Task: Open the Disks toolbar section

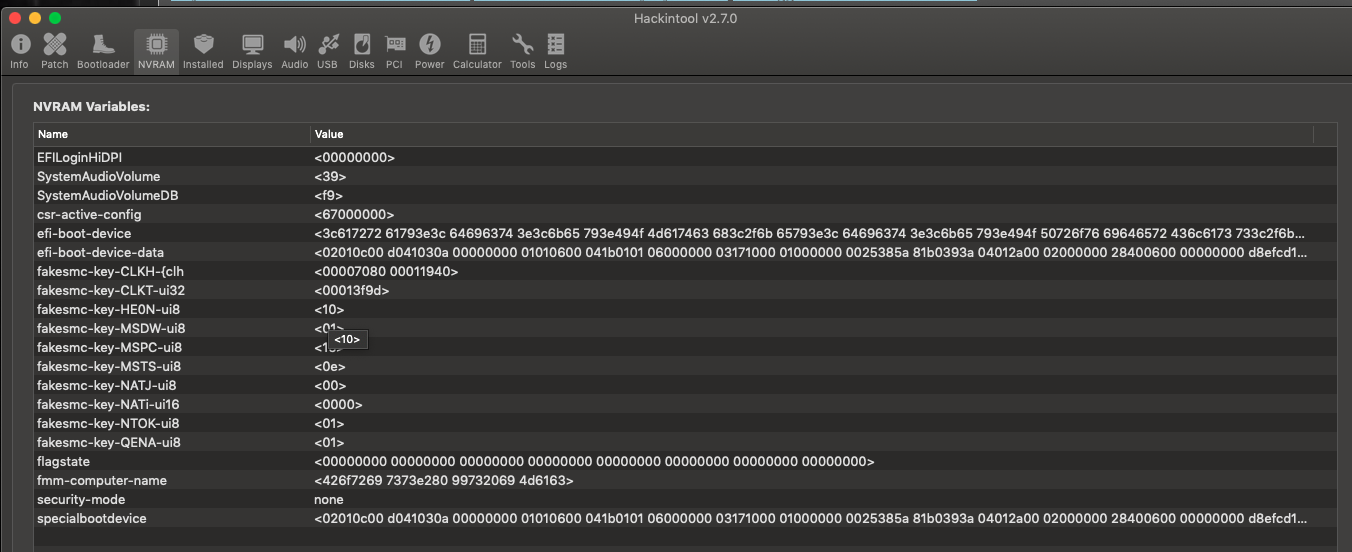Action: point(362,51)
